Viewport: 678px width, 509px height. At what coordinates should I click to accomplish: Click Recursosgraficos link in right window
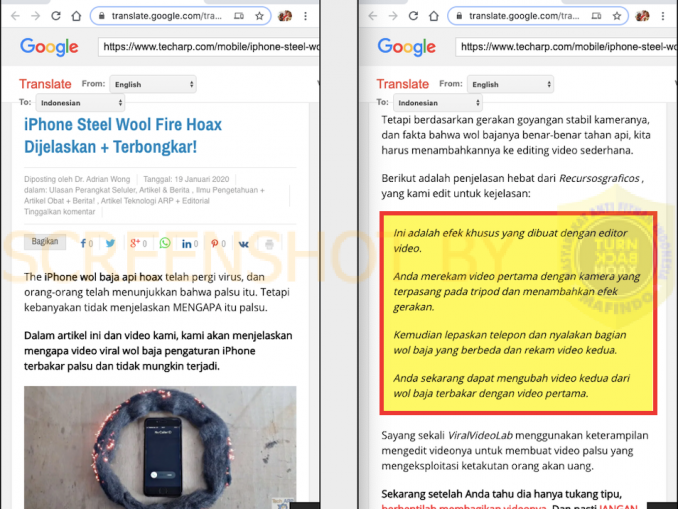coord(599,178)
